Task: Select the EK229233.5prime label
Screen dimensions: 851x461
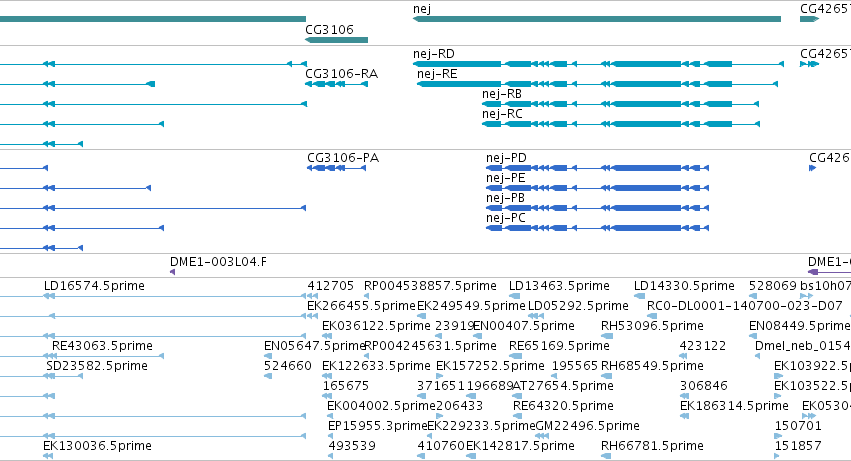Action: pos(481,426)
